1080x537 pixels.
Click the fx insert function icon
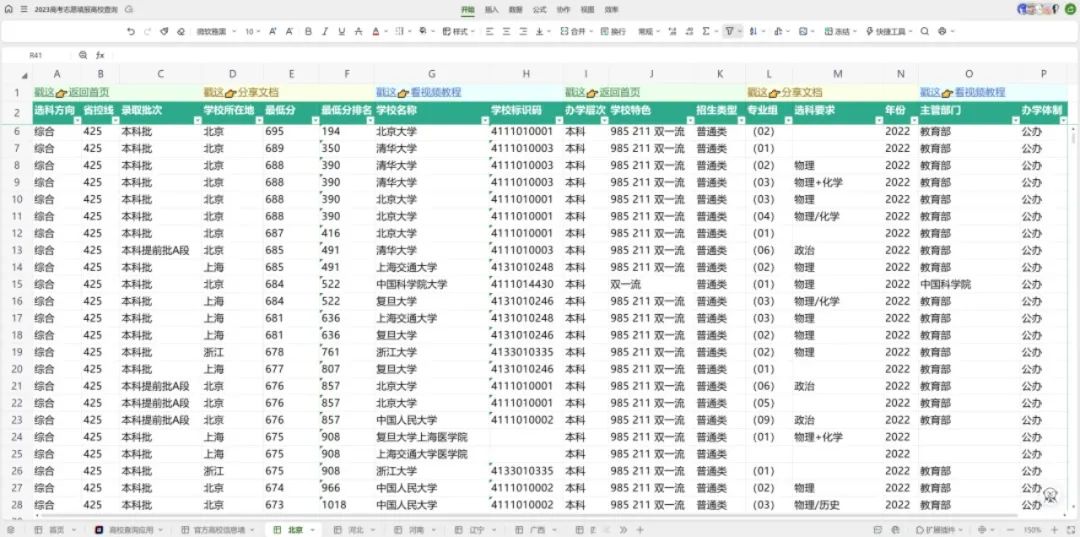click(100, 55)
